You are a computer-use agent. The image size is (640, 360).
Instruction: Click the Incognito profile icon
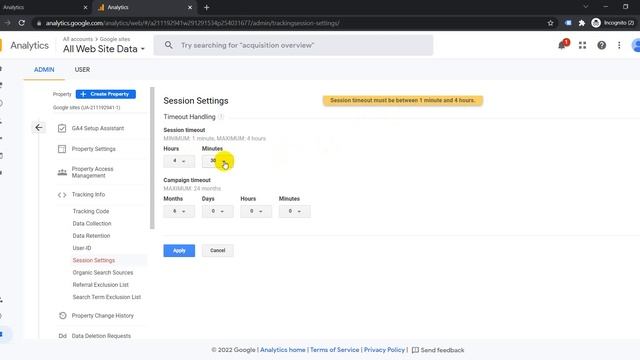(596, 23)
